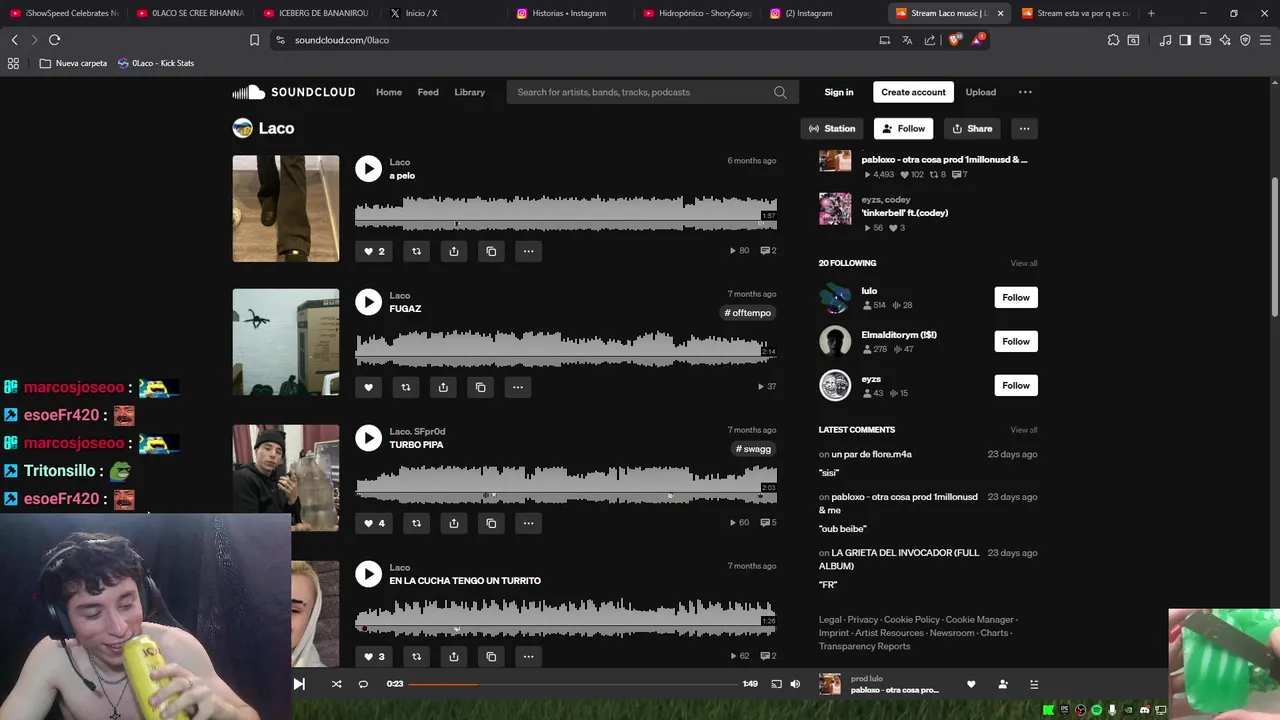Share the track 'FUGAZ'
This screenshot has height=720, width=1280.
[443, 387]
